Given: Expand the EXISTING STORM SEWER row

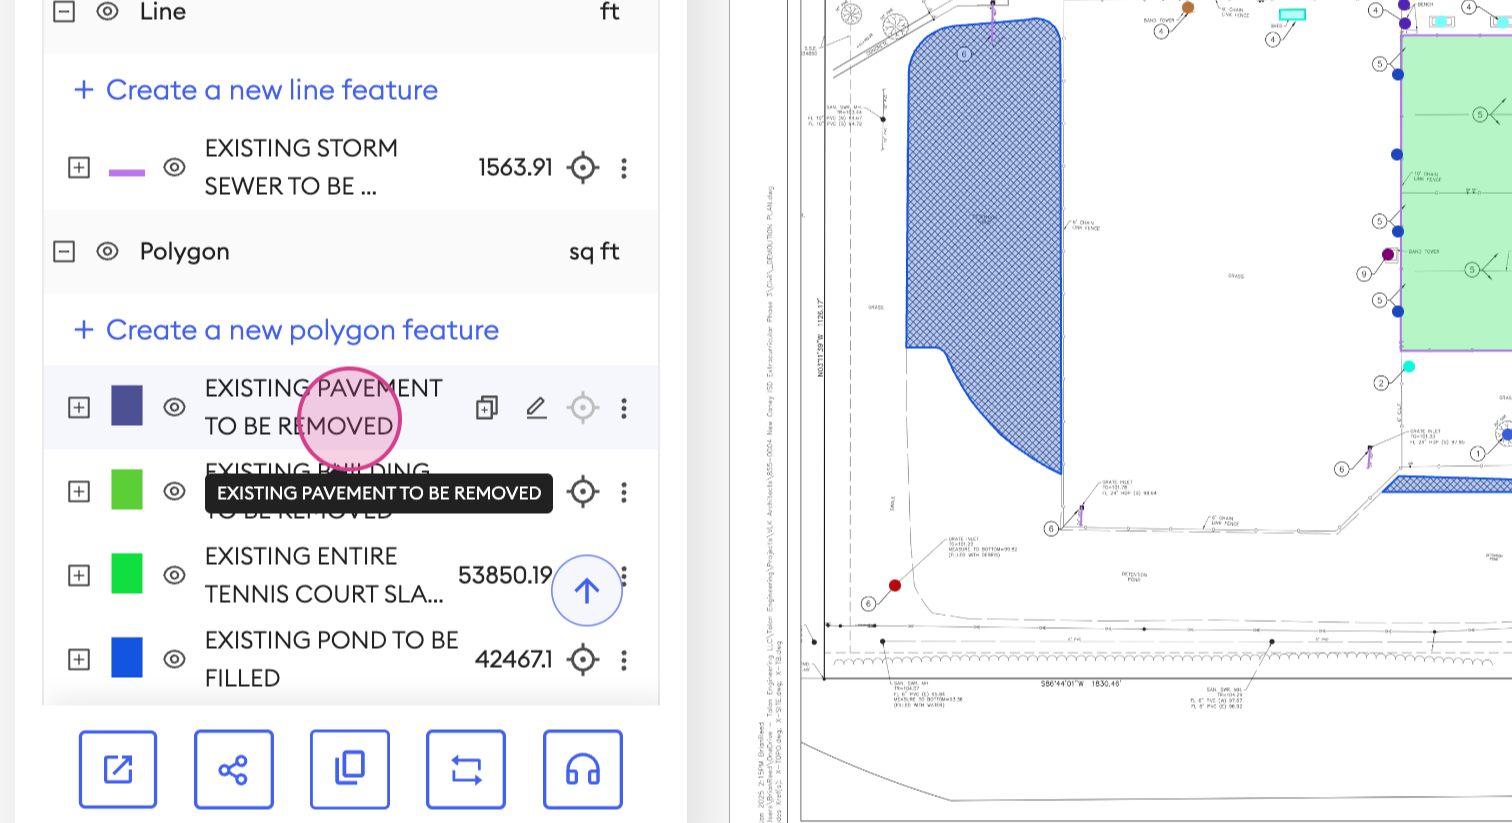Looking at the screenshot, I should (79, 167).
